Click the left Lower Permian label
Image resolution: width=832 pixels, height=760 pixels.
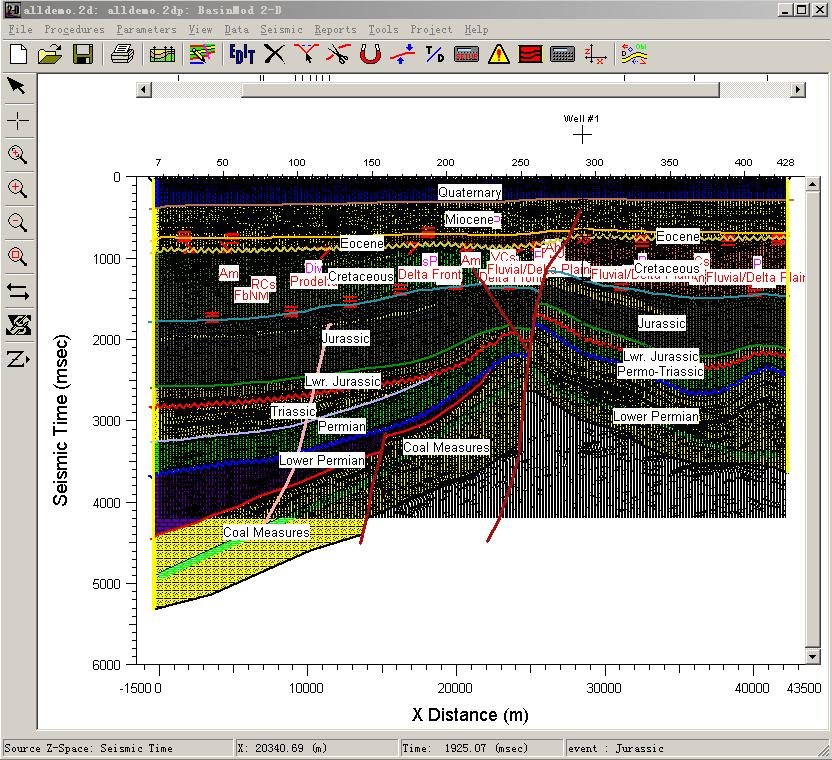pos(322,460)
